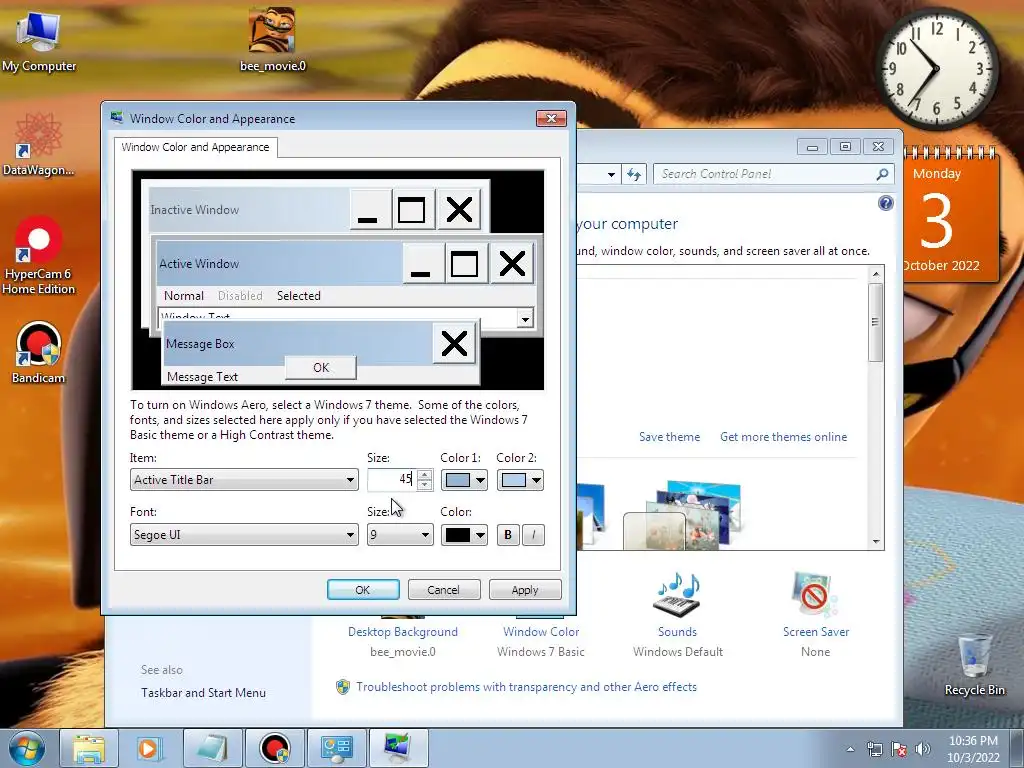The width and height of the screenshot is (1024, 768).
Task: Open the Color 2 picker dropdown
Action: (520, 480)
